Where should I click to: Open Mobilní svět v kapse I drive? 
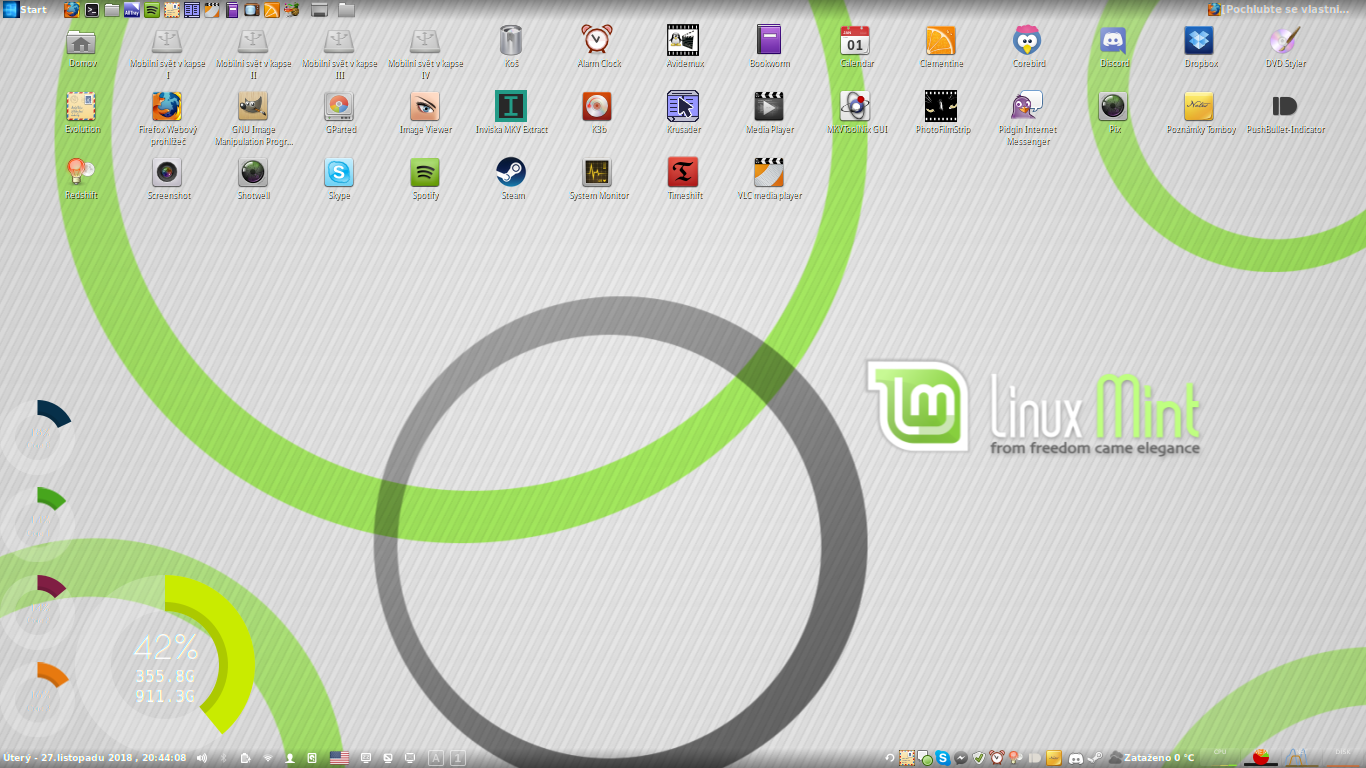point(167,53)
